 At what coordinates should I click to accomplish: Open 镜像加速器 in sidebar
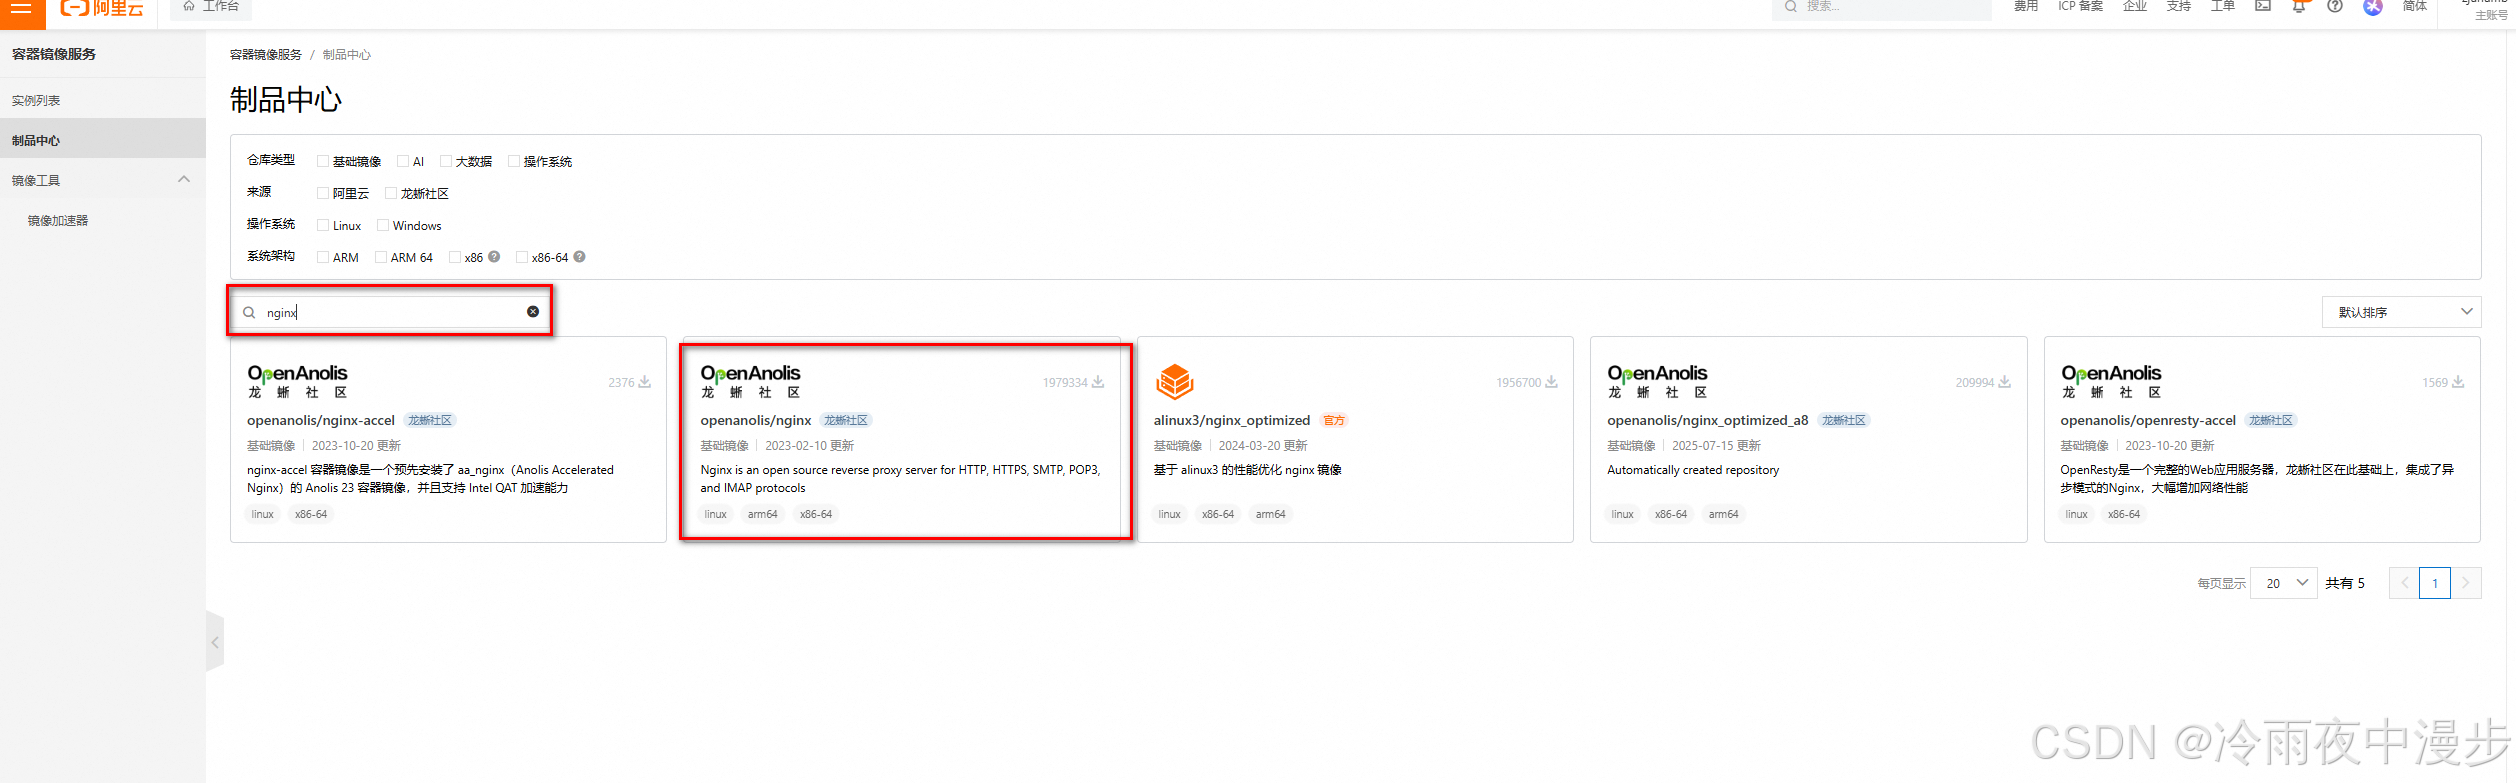[x=58, y=221]
